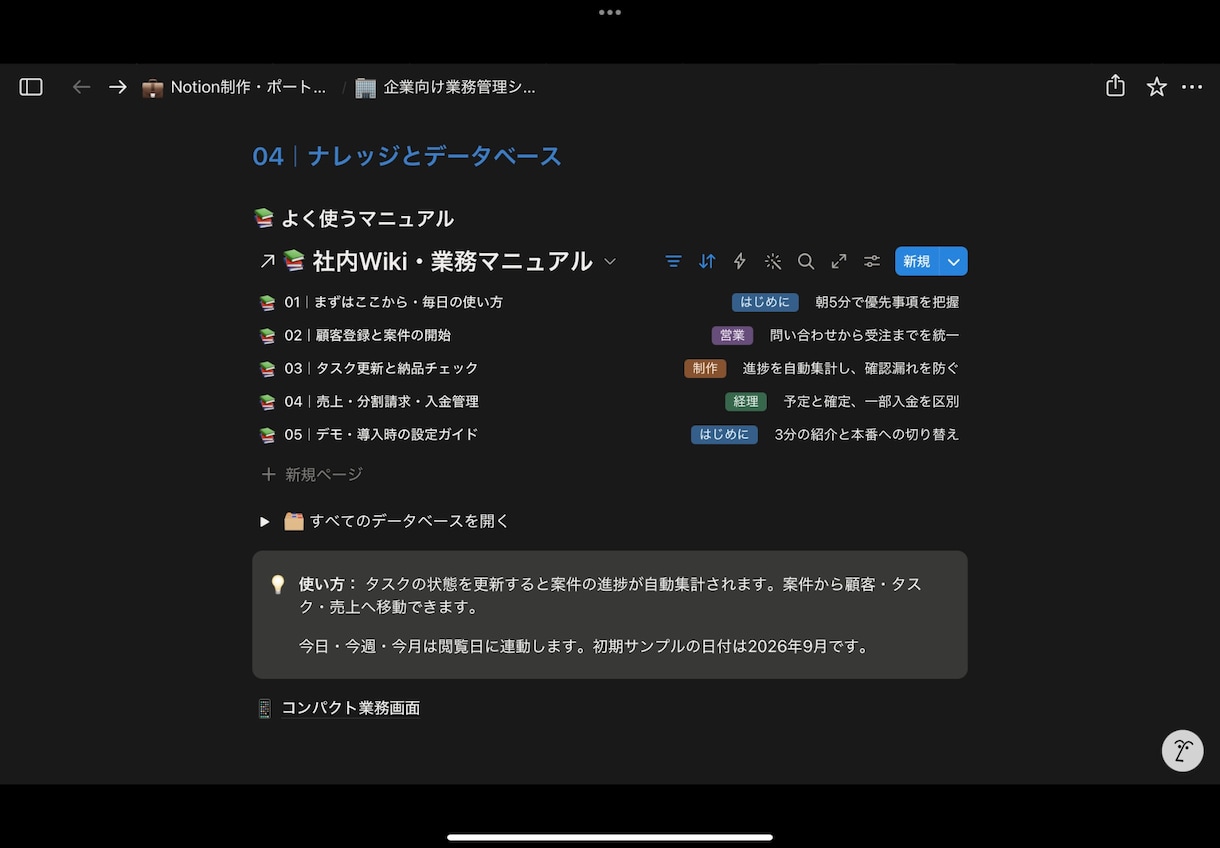Tap the share icon
This screenshot has height=848, width=1220.
[x=1116, y=87]
